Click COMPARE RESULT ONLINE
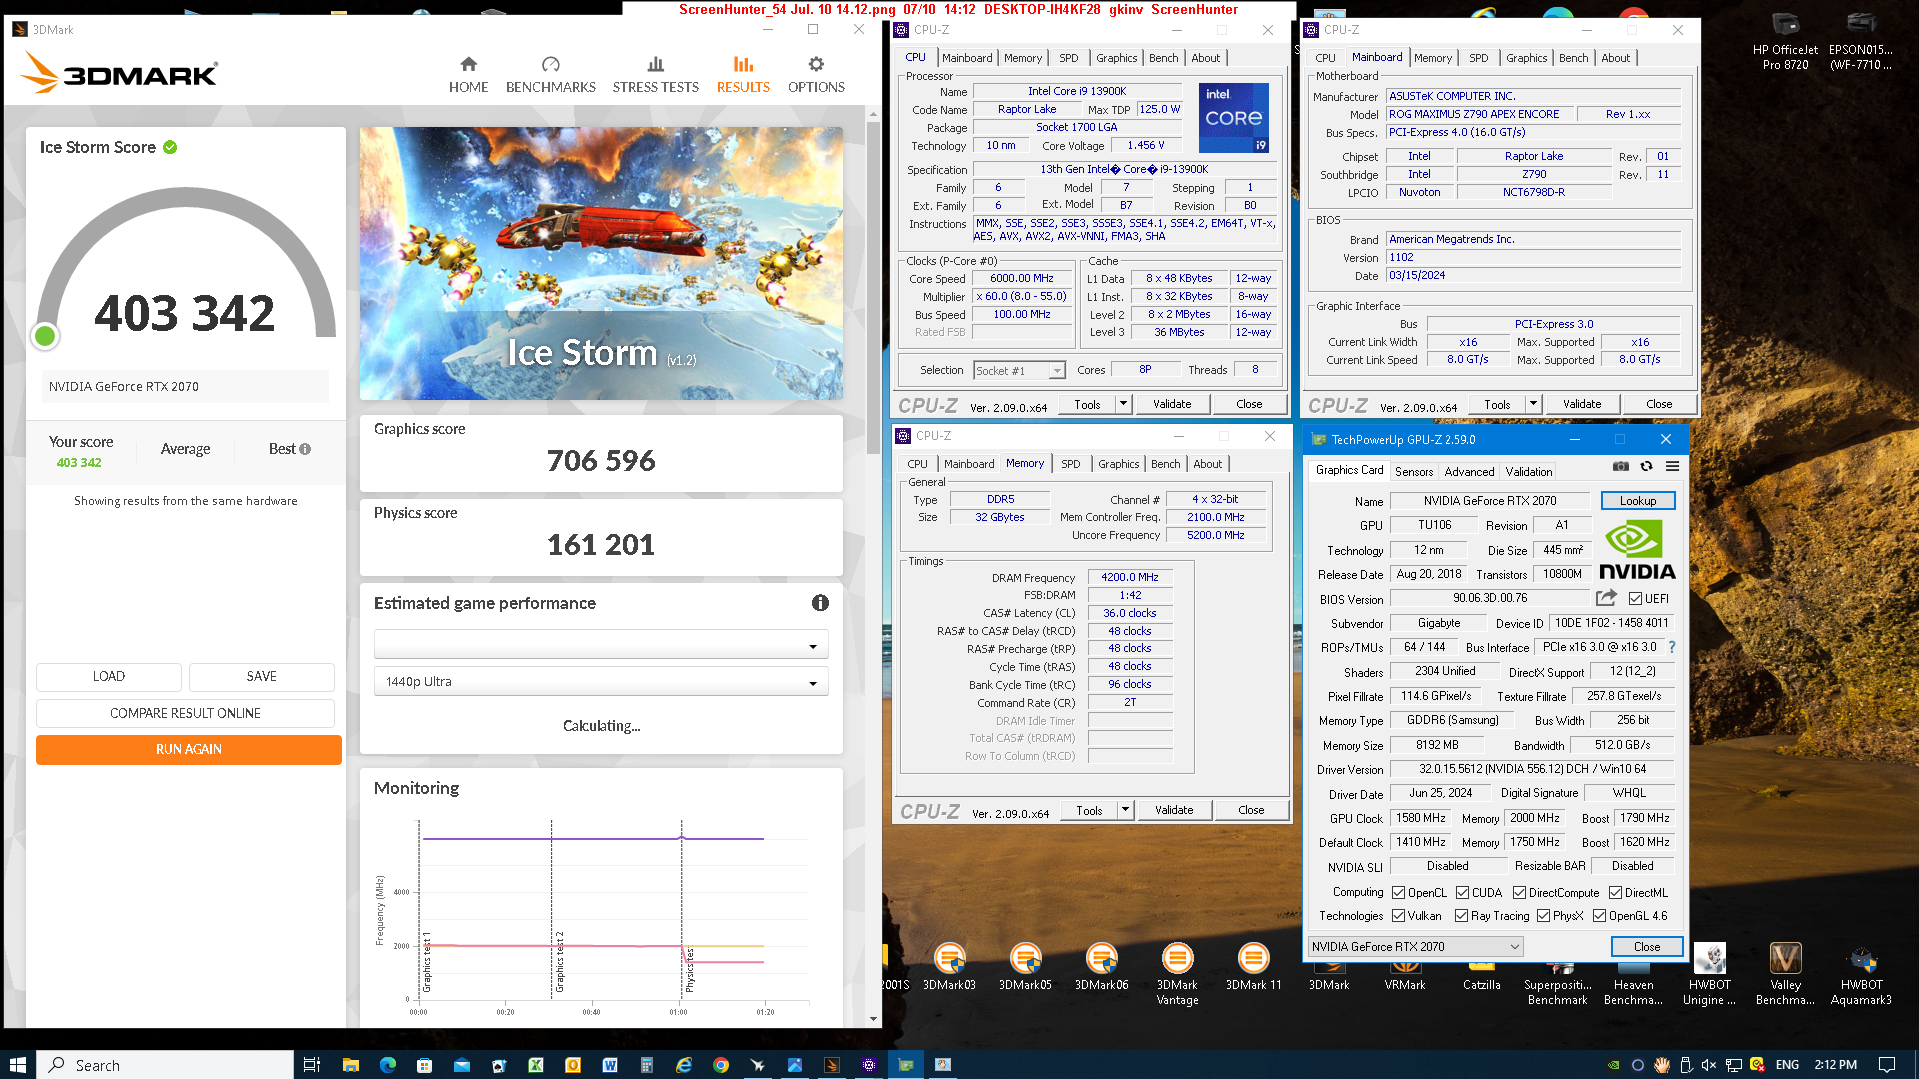 click(x=185, y=713)
